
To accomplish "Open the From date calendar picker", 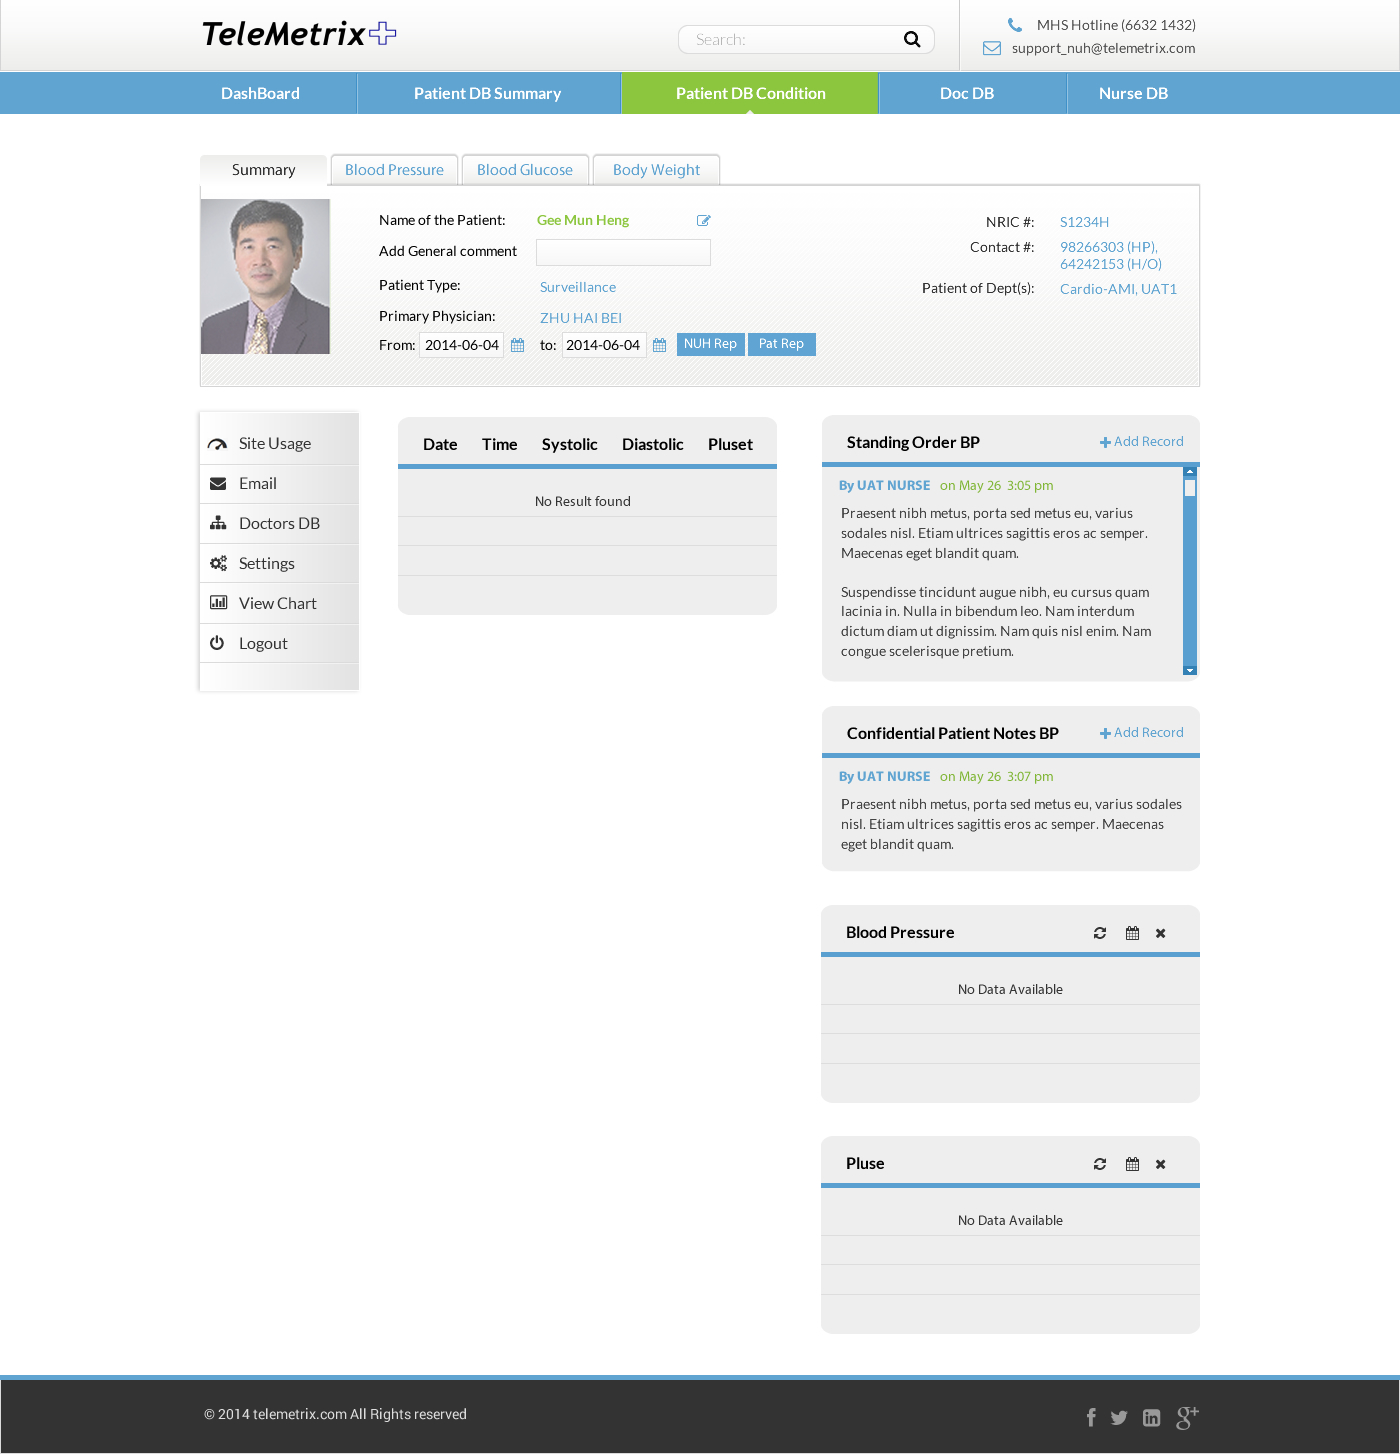I will 517,345.
